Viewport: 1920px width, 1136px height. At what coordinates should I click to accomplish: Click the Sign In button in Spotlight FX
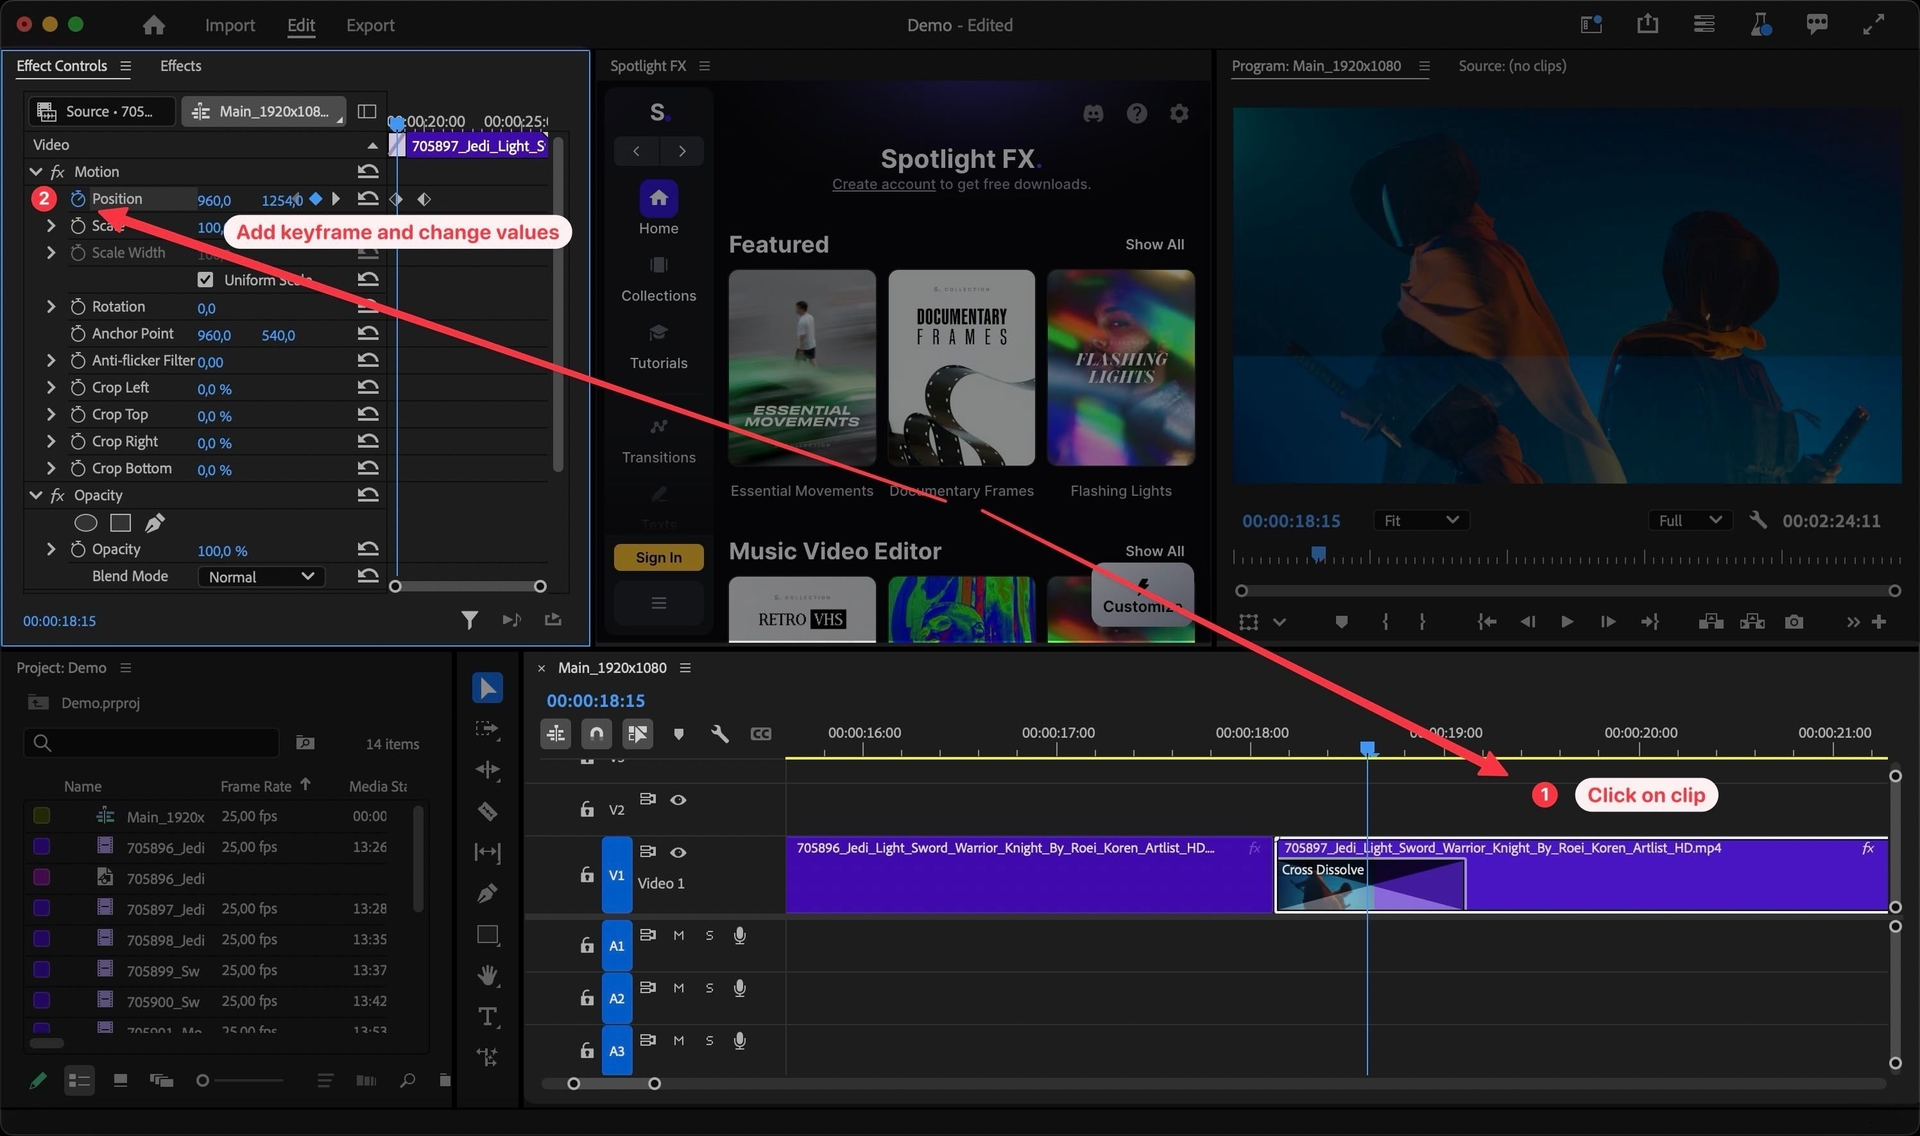(x=657, y=557)
